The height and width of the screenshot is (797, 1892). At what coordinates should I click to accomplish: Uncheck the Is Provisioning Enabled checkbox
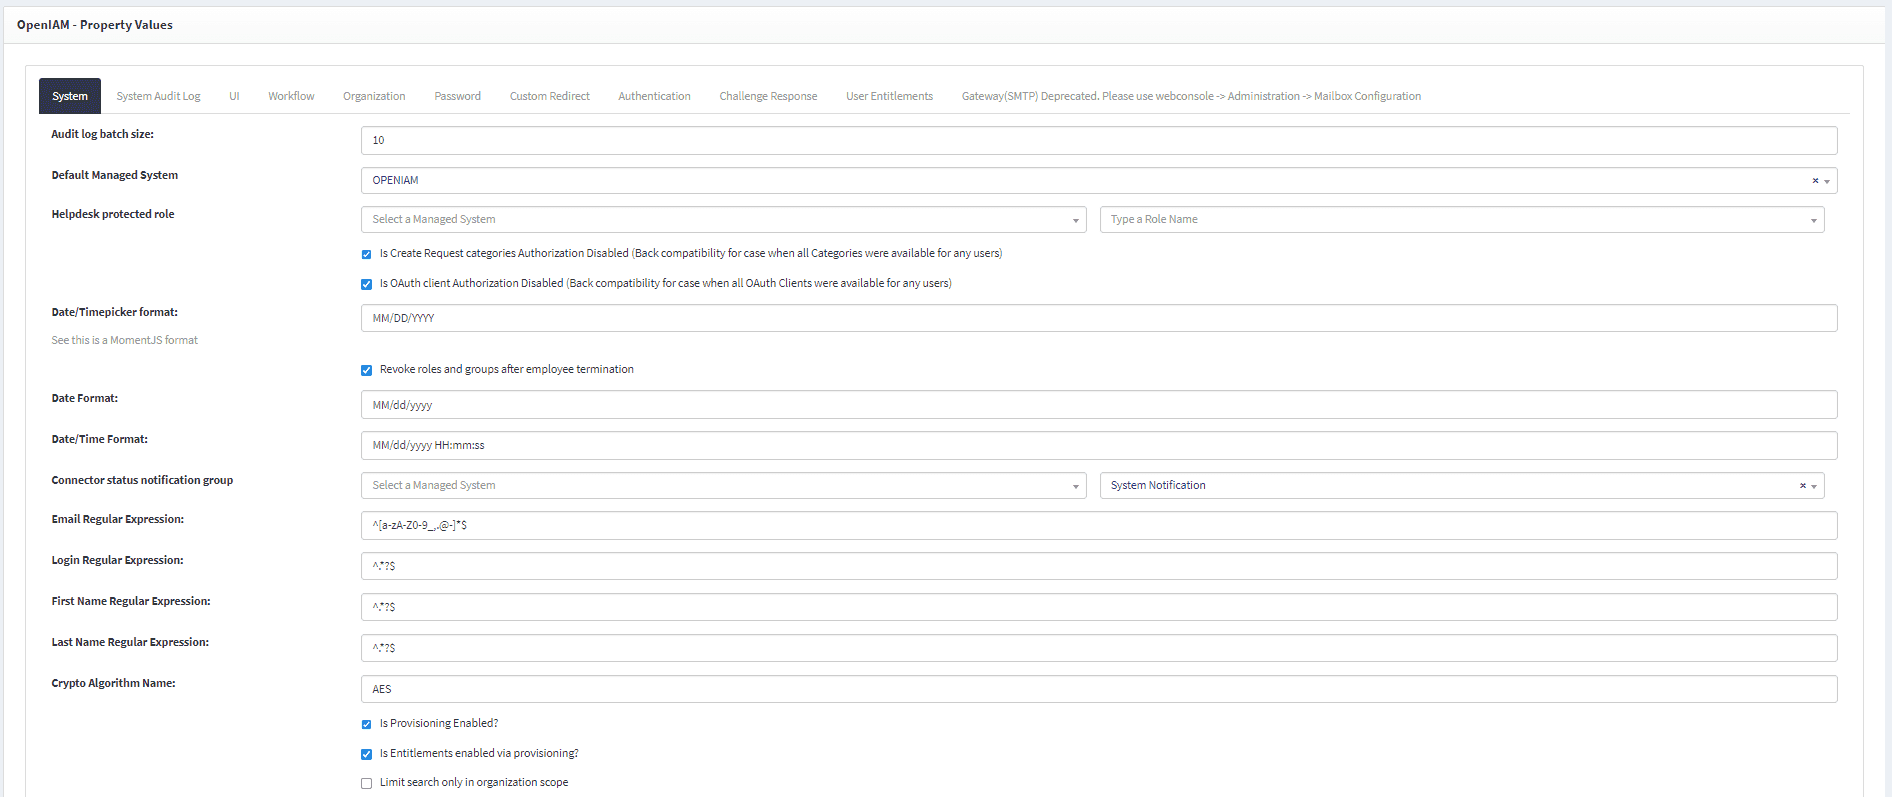coord(366,724)
